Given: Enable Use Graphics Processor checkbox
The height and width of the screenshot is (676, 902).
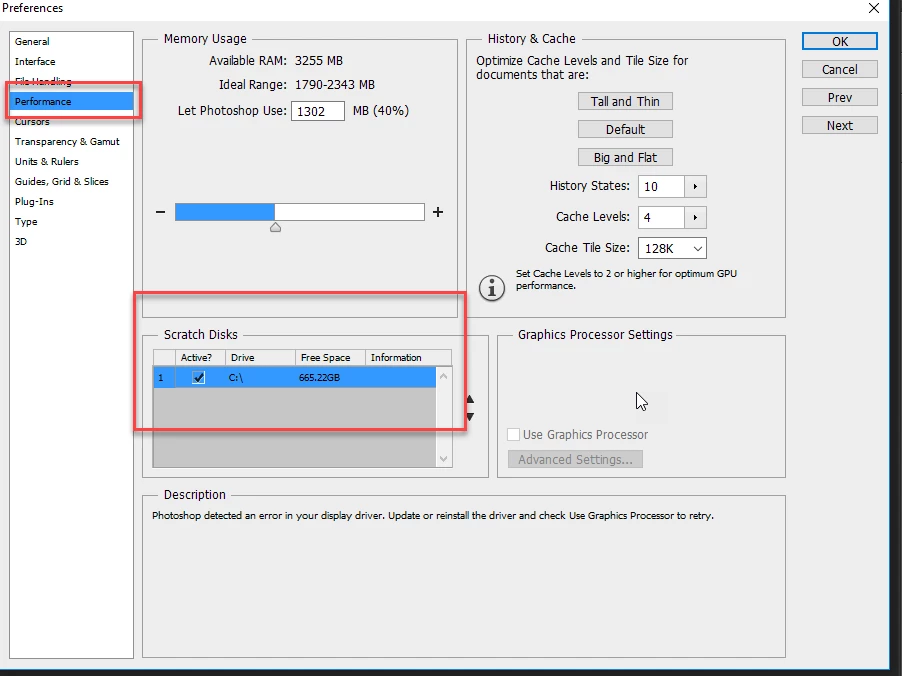Looking at the screenshot, I should 514,434.
